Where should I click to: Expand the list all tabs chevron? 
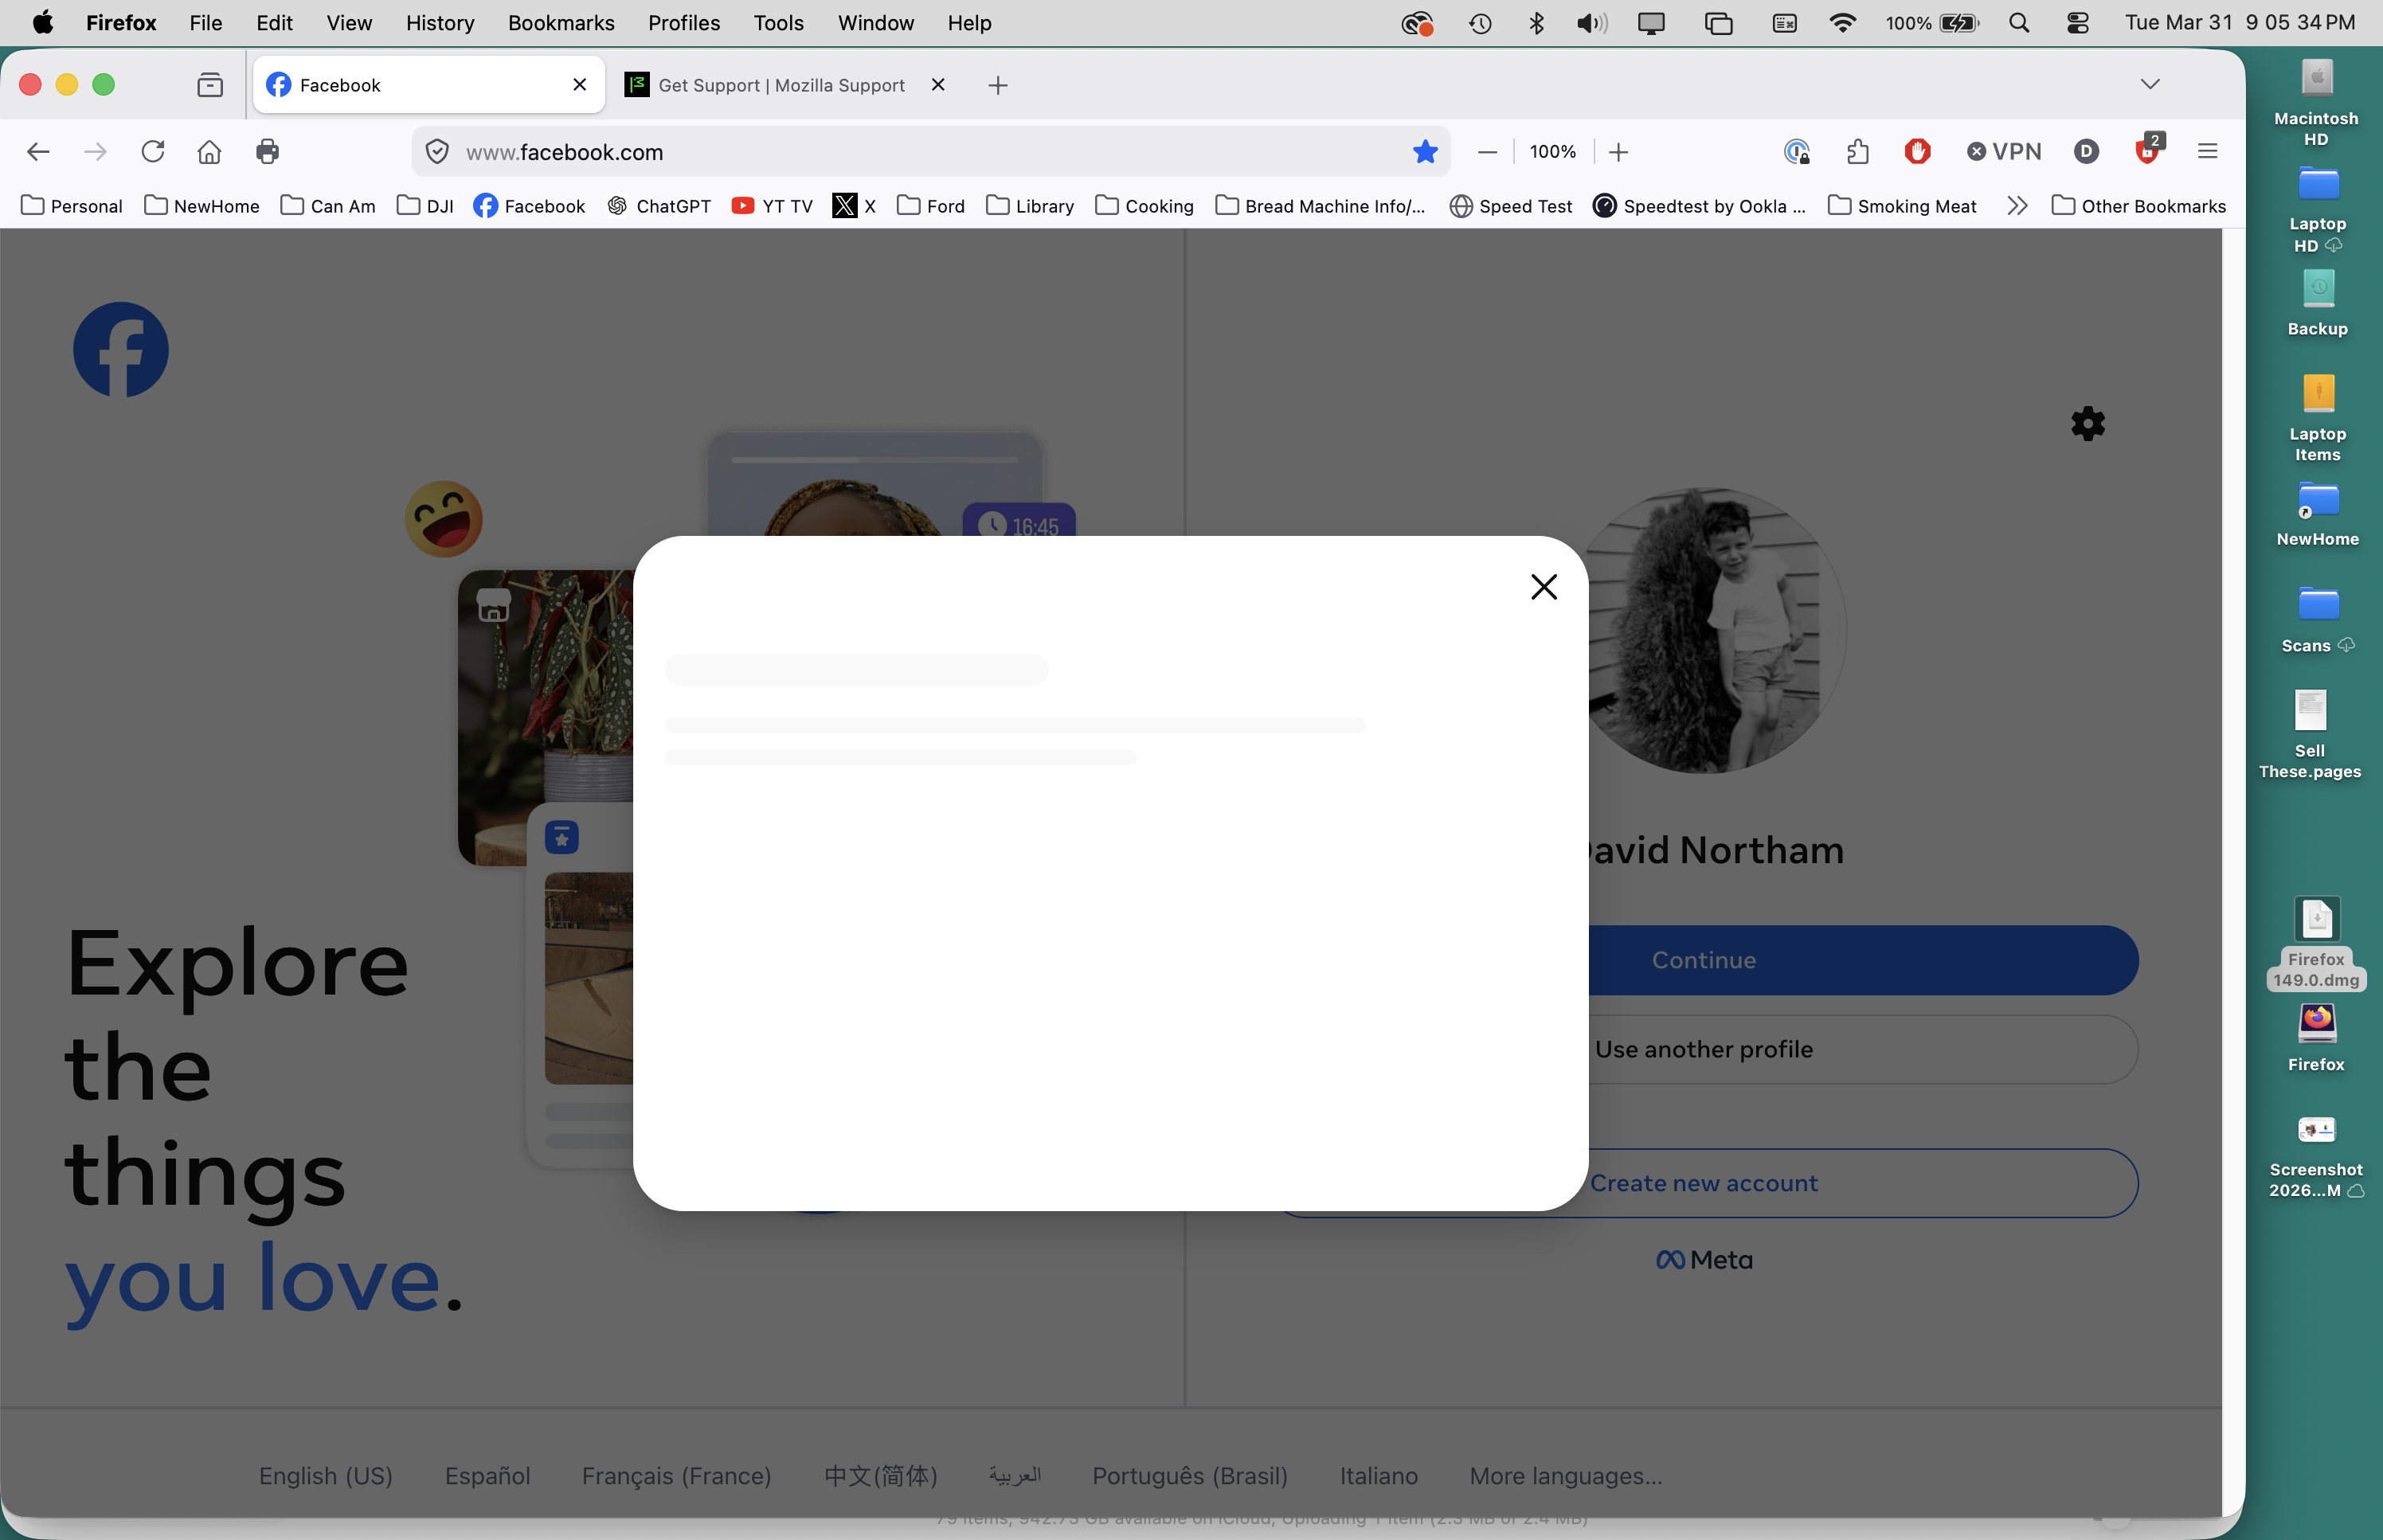2150,85
